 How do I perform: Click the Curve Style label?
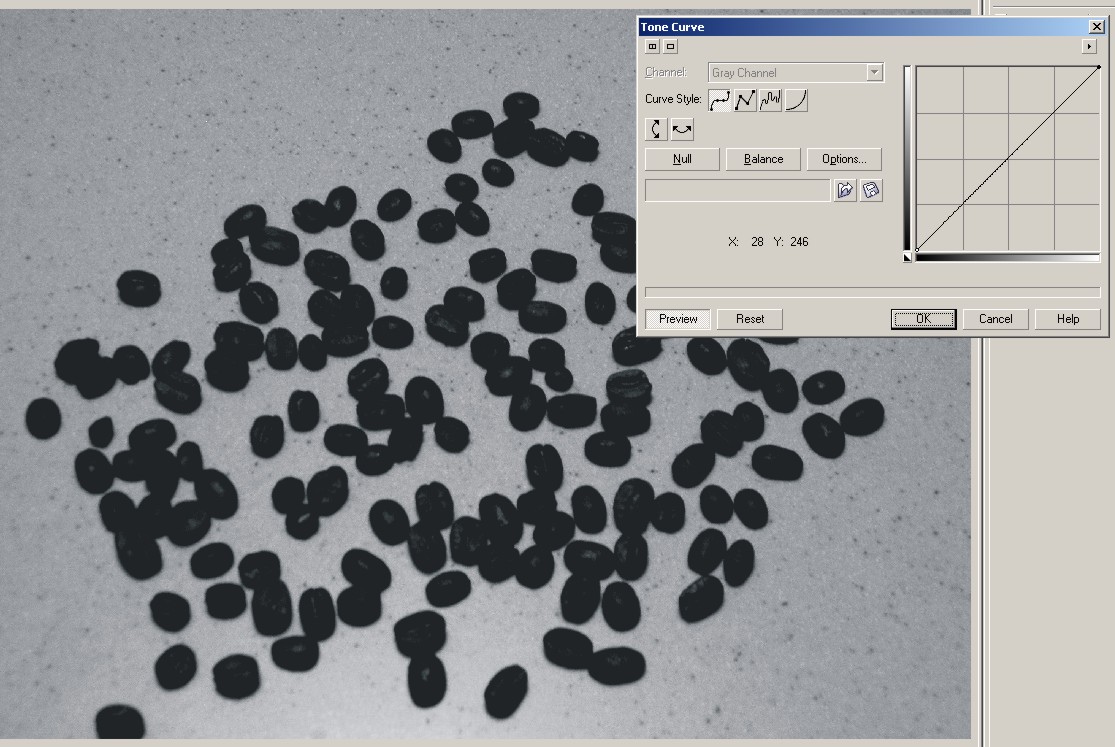coord(673,99)
